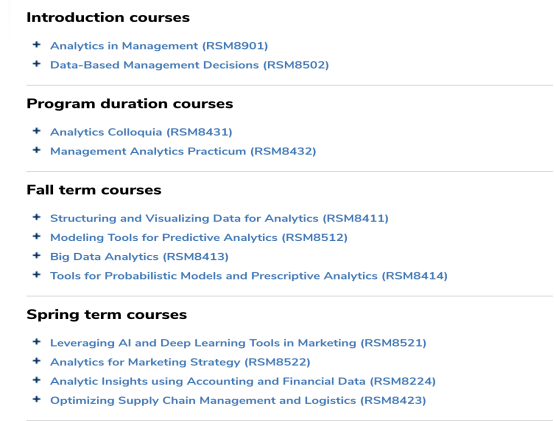Open Analytics Colloquia (RSM8431) course link
554x421 pixels.
141,132
